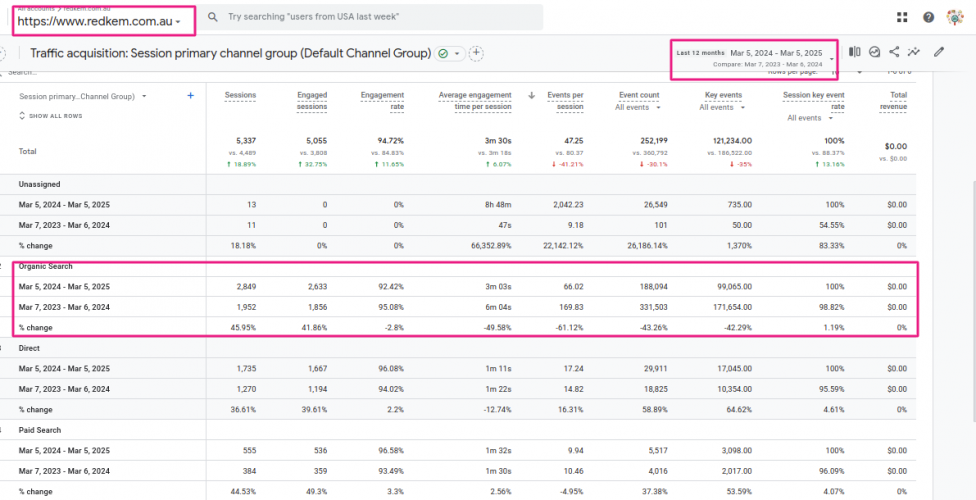Click Paid Search sessions value 555

coord(249,451)
